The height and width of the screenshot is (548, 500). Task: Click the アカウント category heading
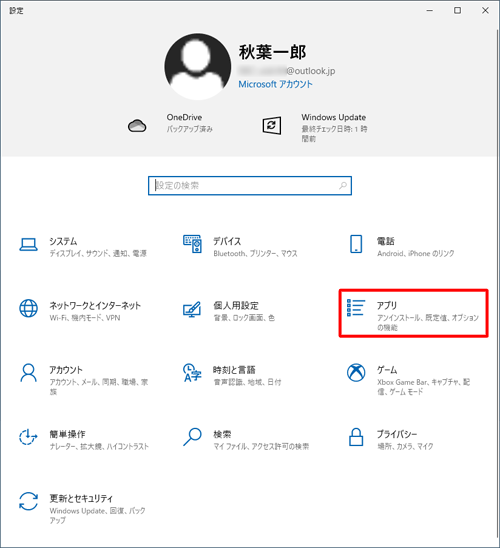point(66,370)
